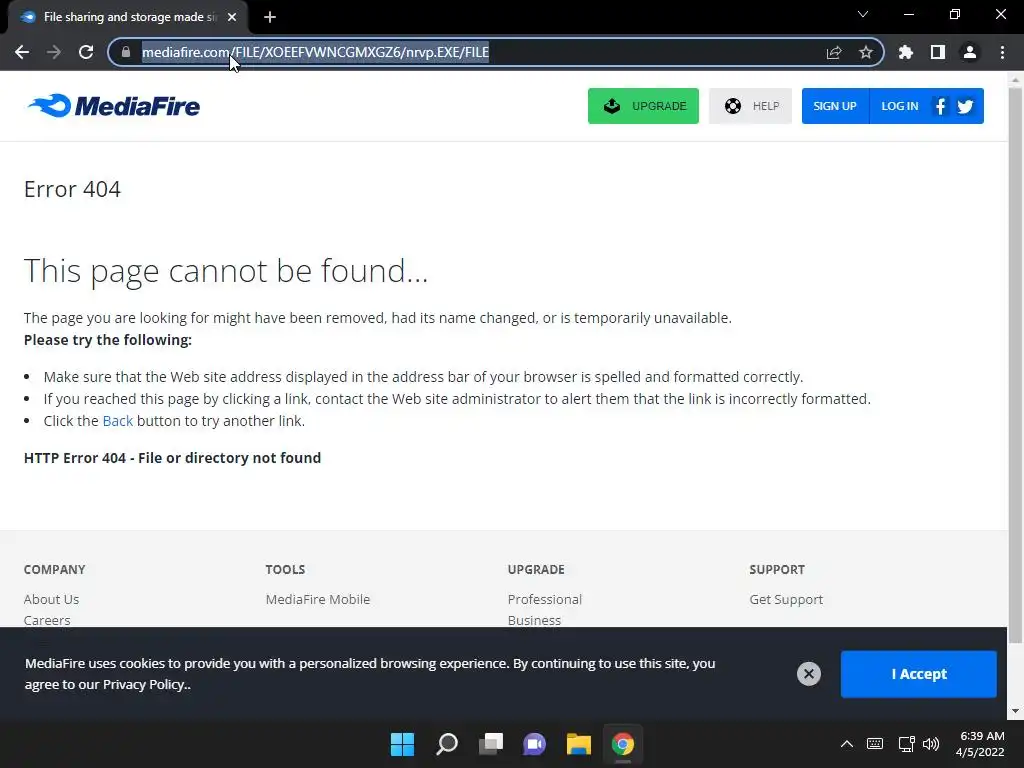Screen dimensions: 1024x768
Task: Select the File sharing and storage tab
Action: click(129, 17)
